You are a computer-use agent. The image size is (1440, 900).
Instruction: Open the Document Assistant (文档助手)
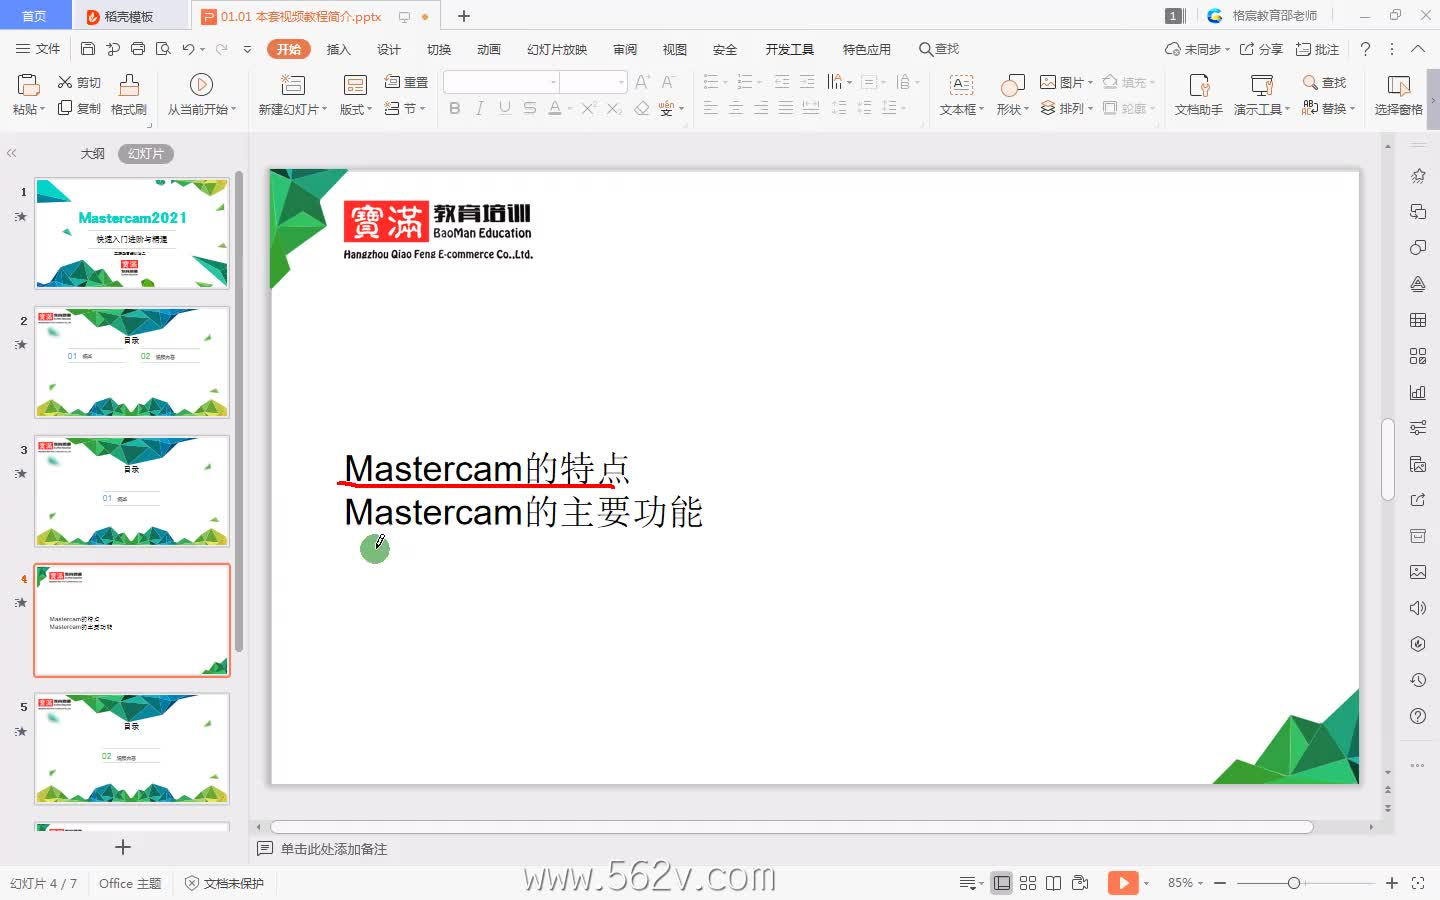(x=1198, y=95)
